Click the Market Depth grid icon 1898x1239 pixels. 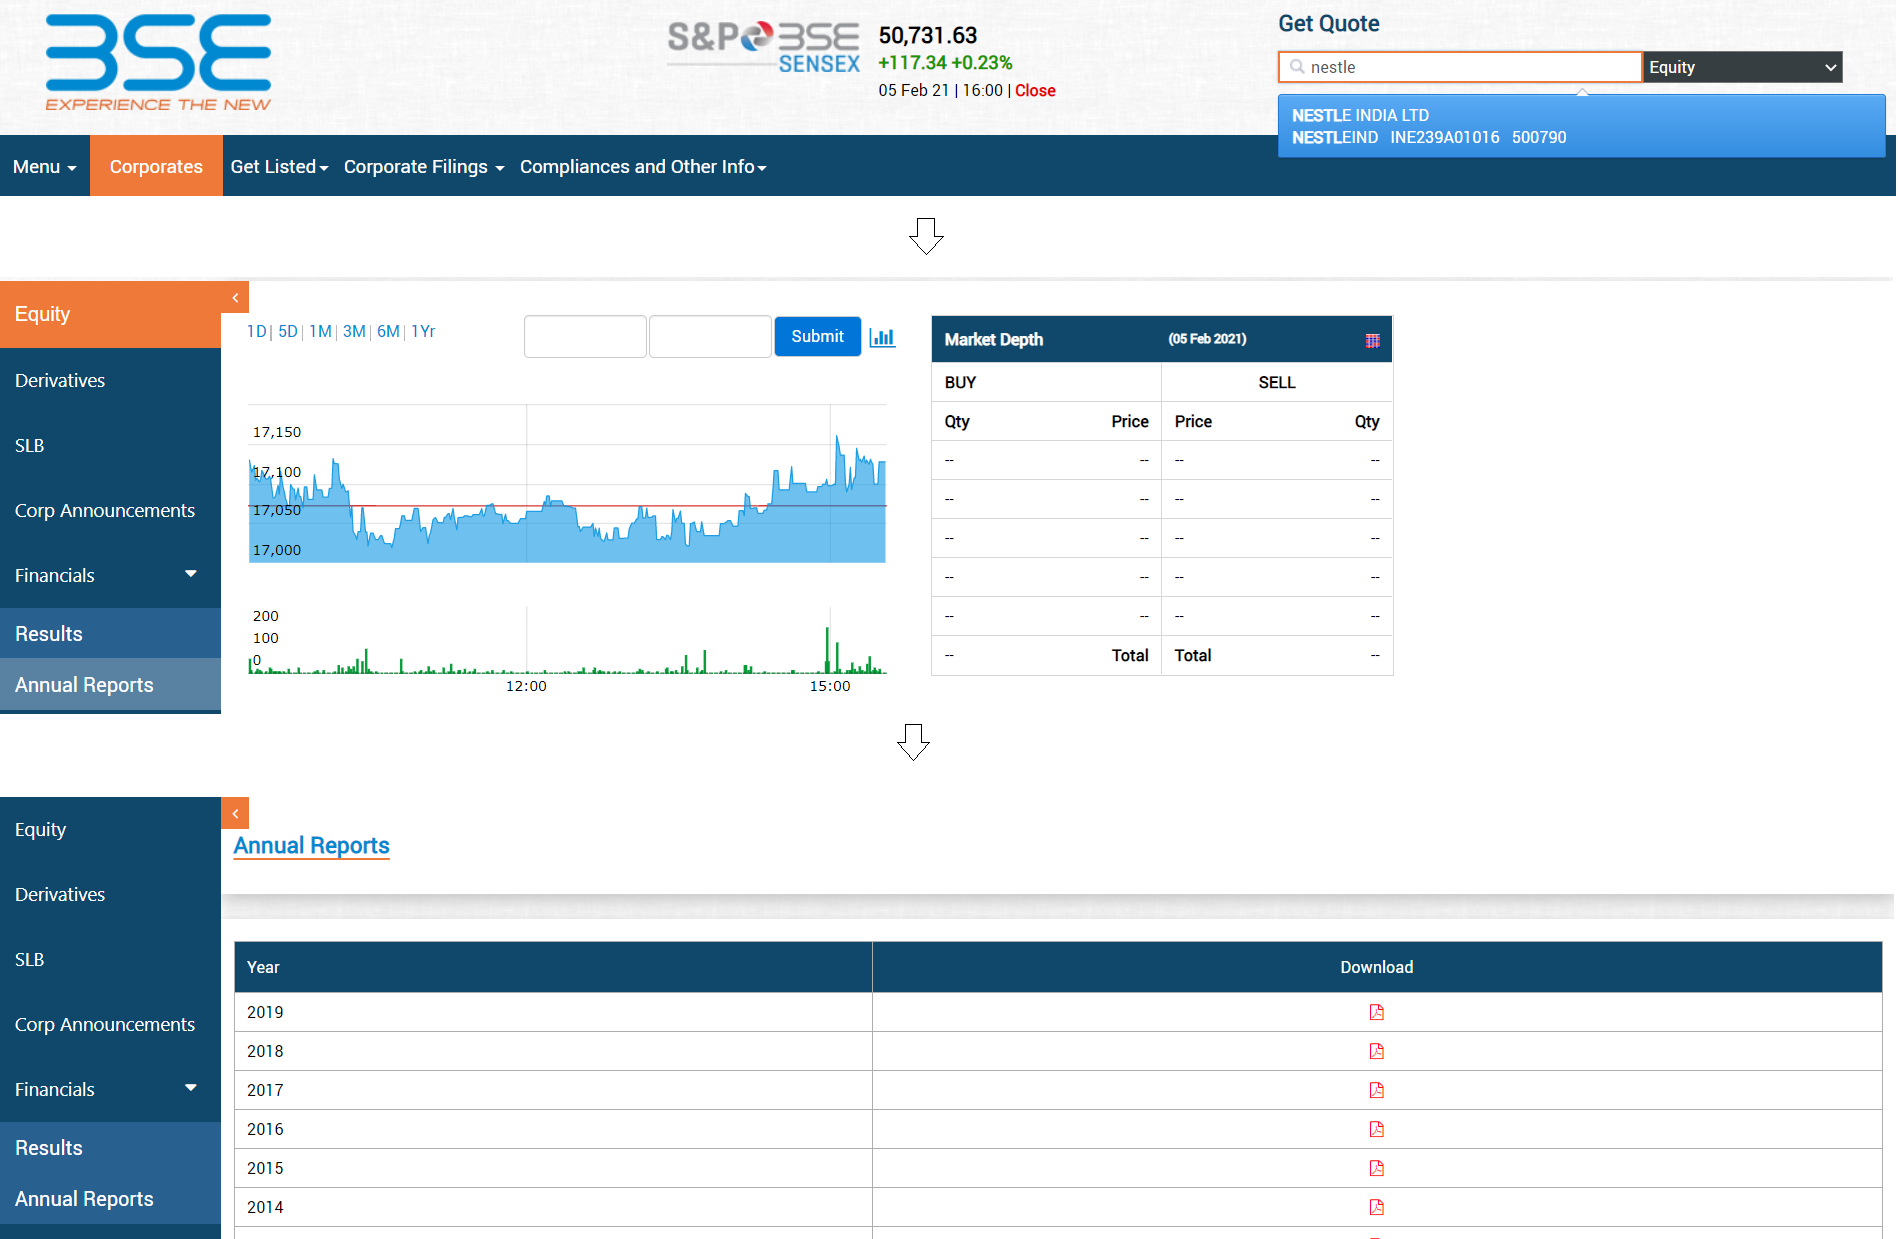tap(1373, 340)
